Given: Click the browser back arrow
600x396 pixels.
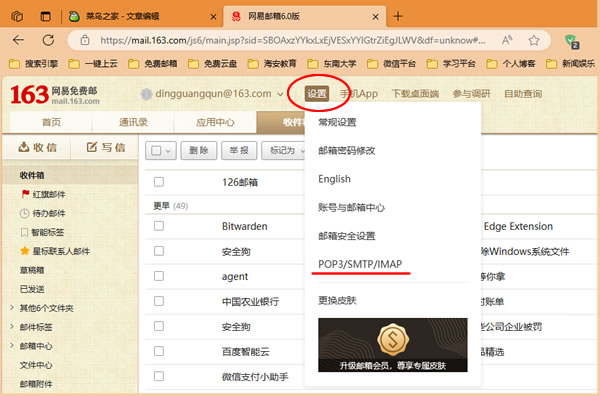Looking at the screenshot, I should coord(18,40).
